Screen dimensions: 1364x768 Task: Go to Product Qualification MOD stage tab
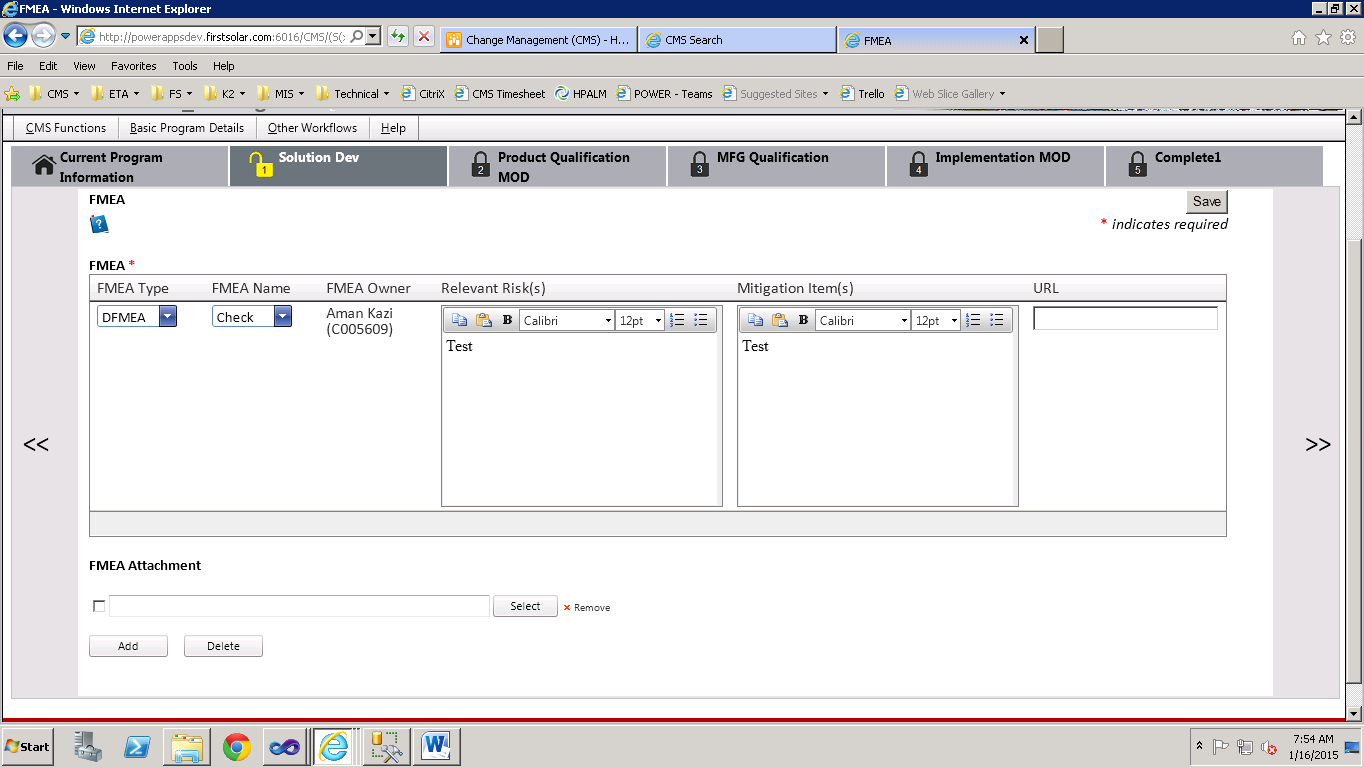coord(557,167)
